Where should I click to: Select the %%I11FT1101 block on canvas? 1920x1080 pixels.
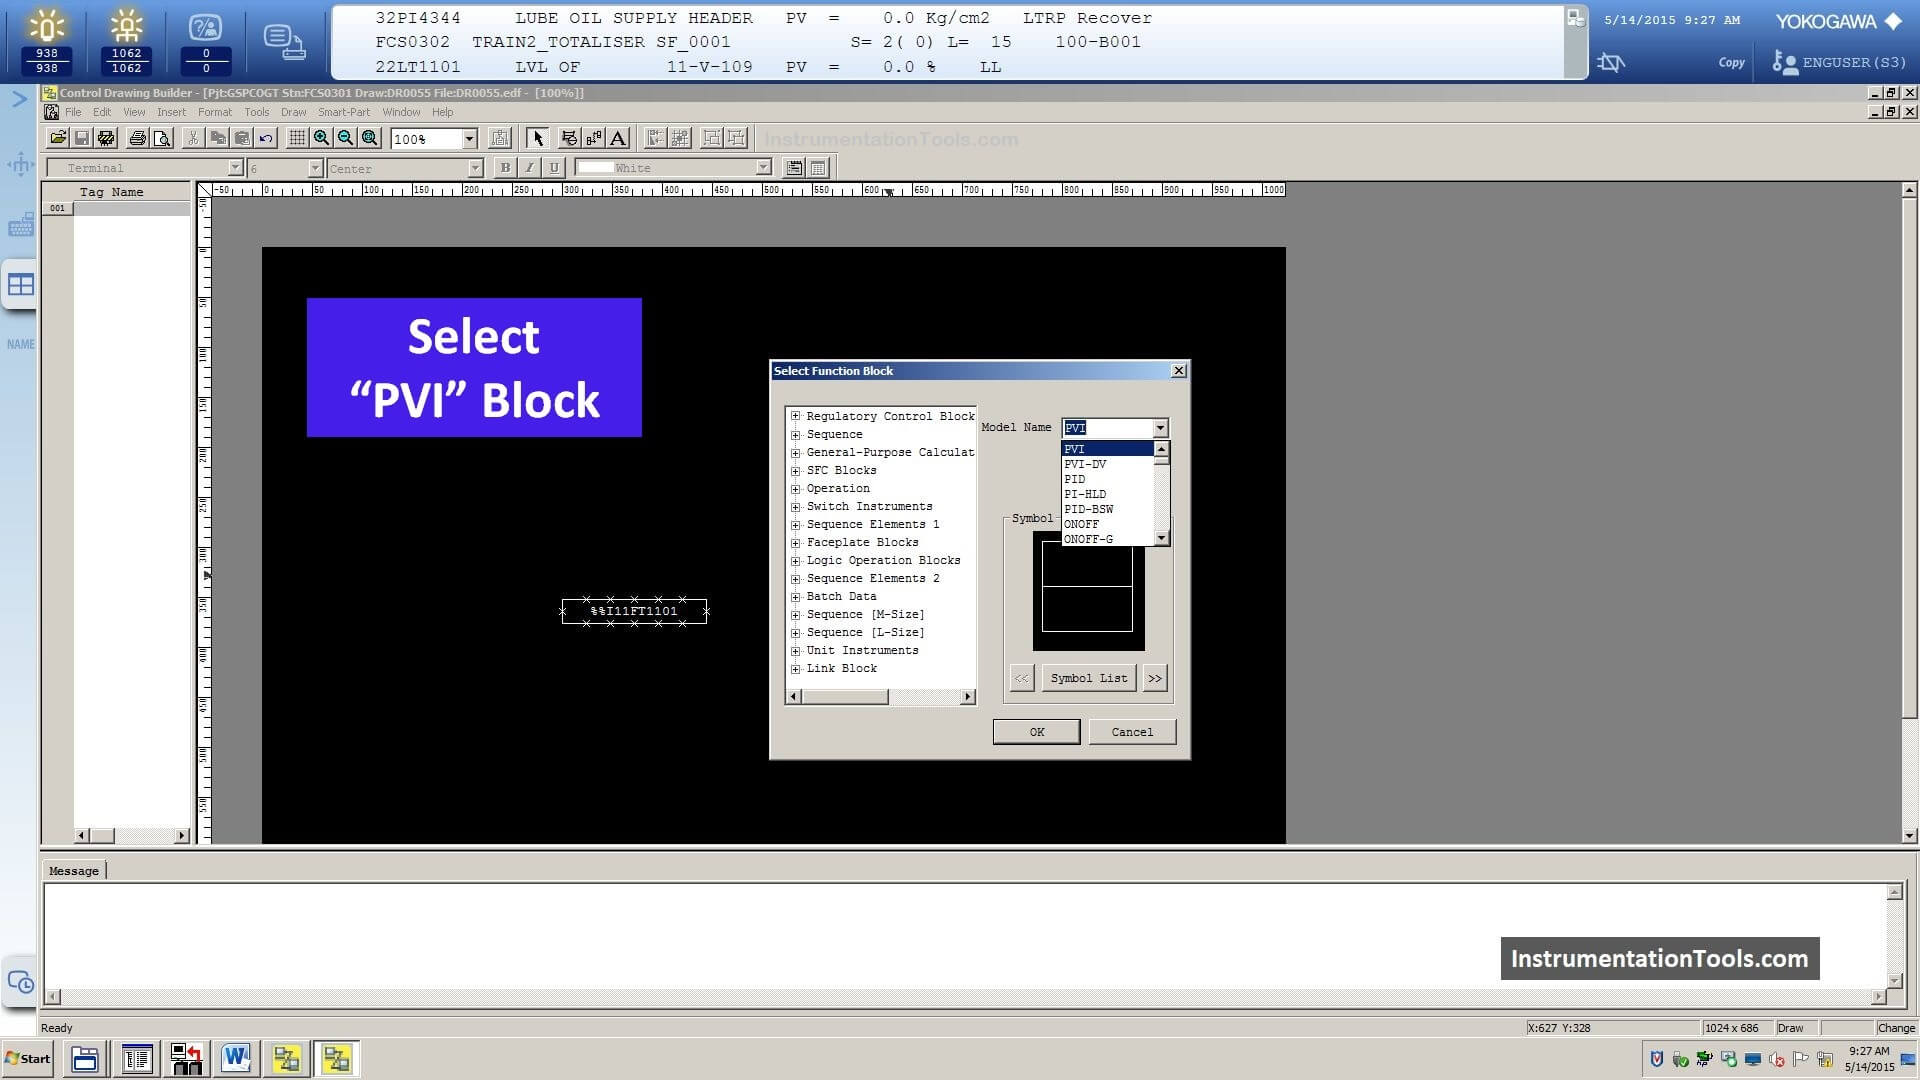634,611
